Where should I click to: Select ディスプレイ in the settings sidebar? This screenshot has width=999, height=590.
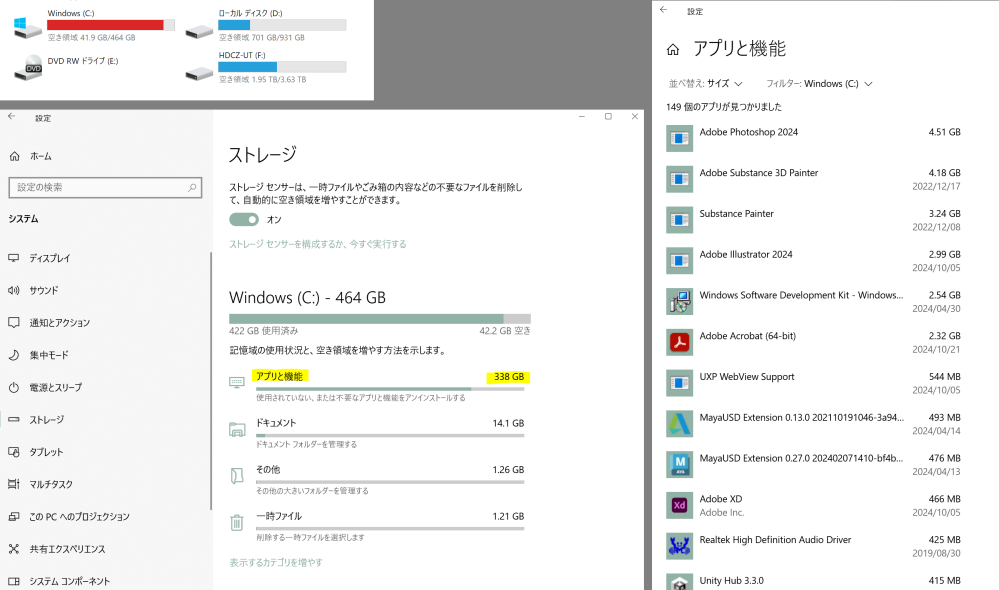coord(50,258)
